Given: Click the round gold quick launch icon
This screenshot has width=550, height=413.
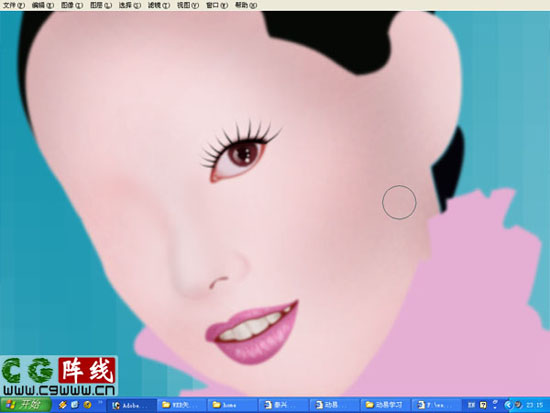Looking at the screenshot, I should [x=87, y=405].
